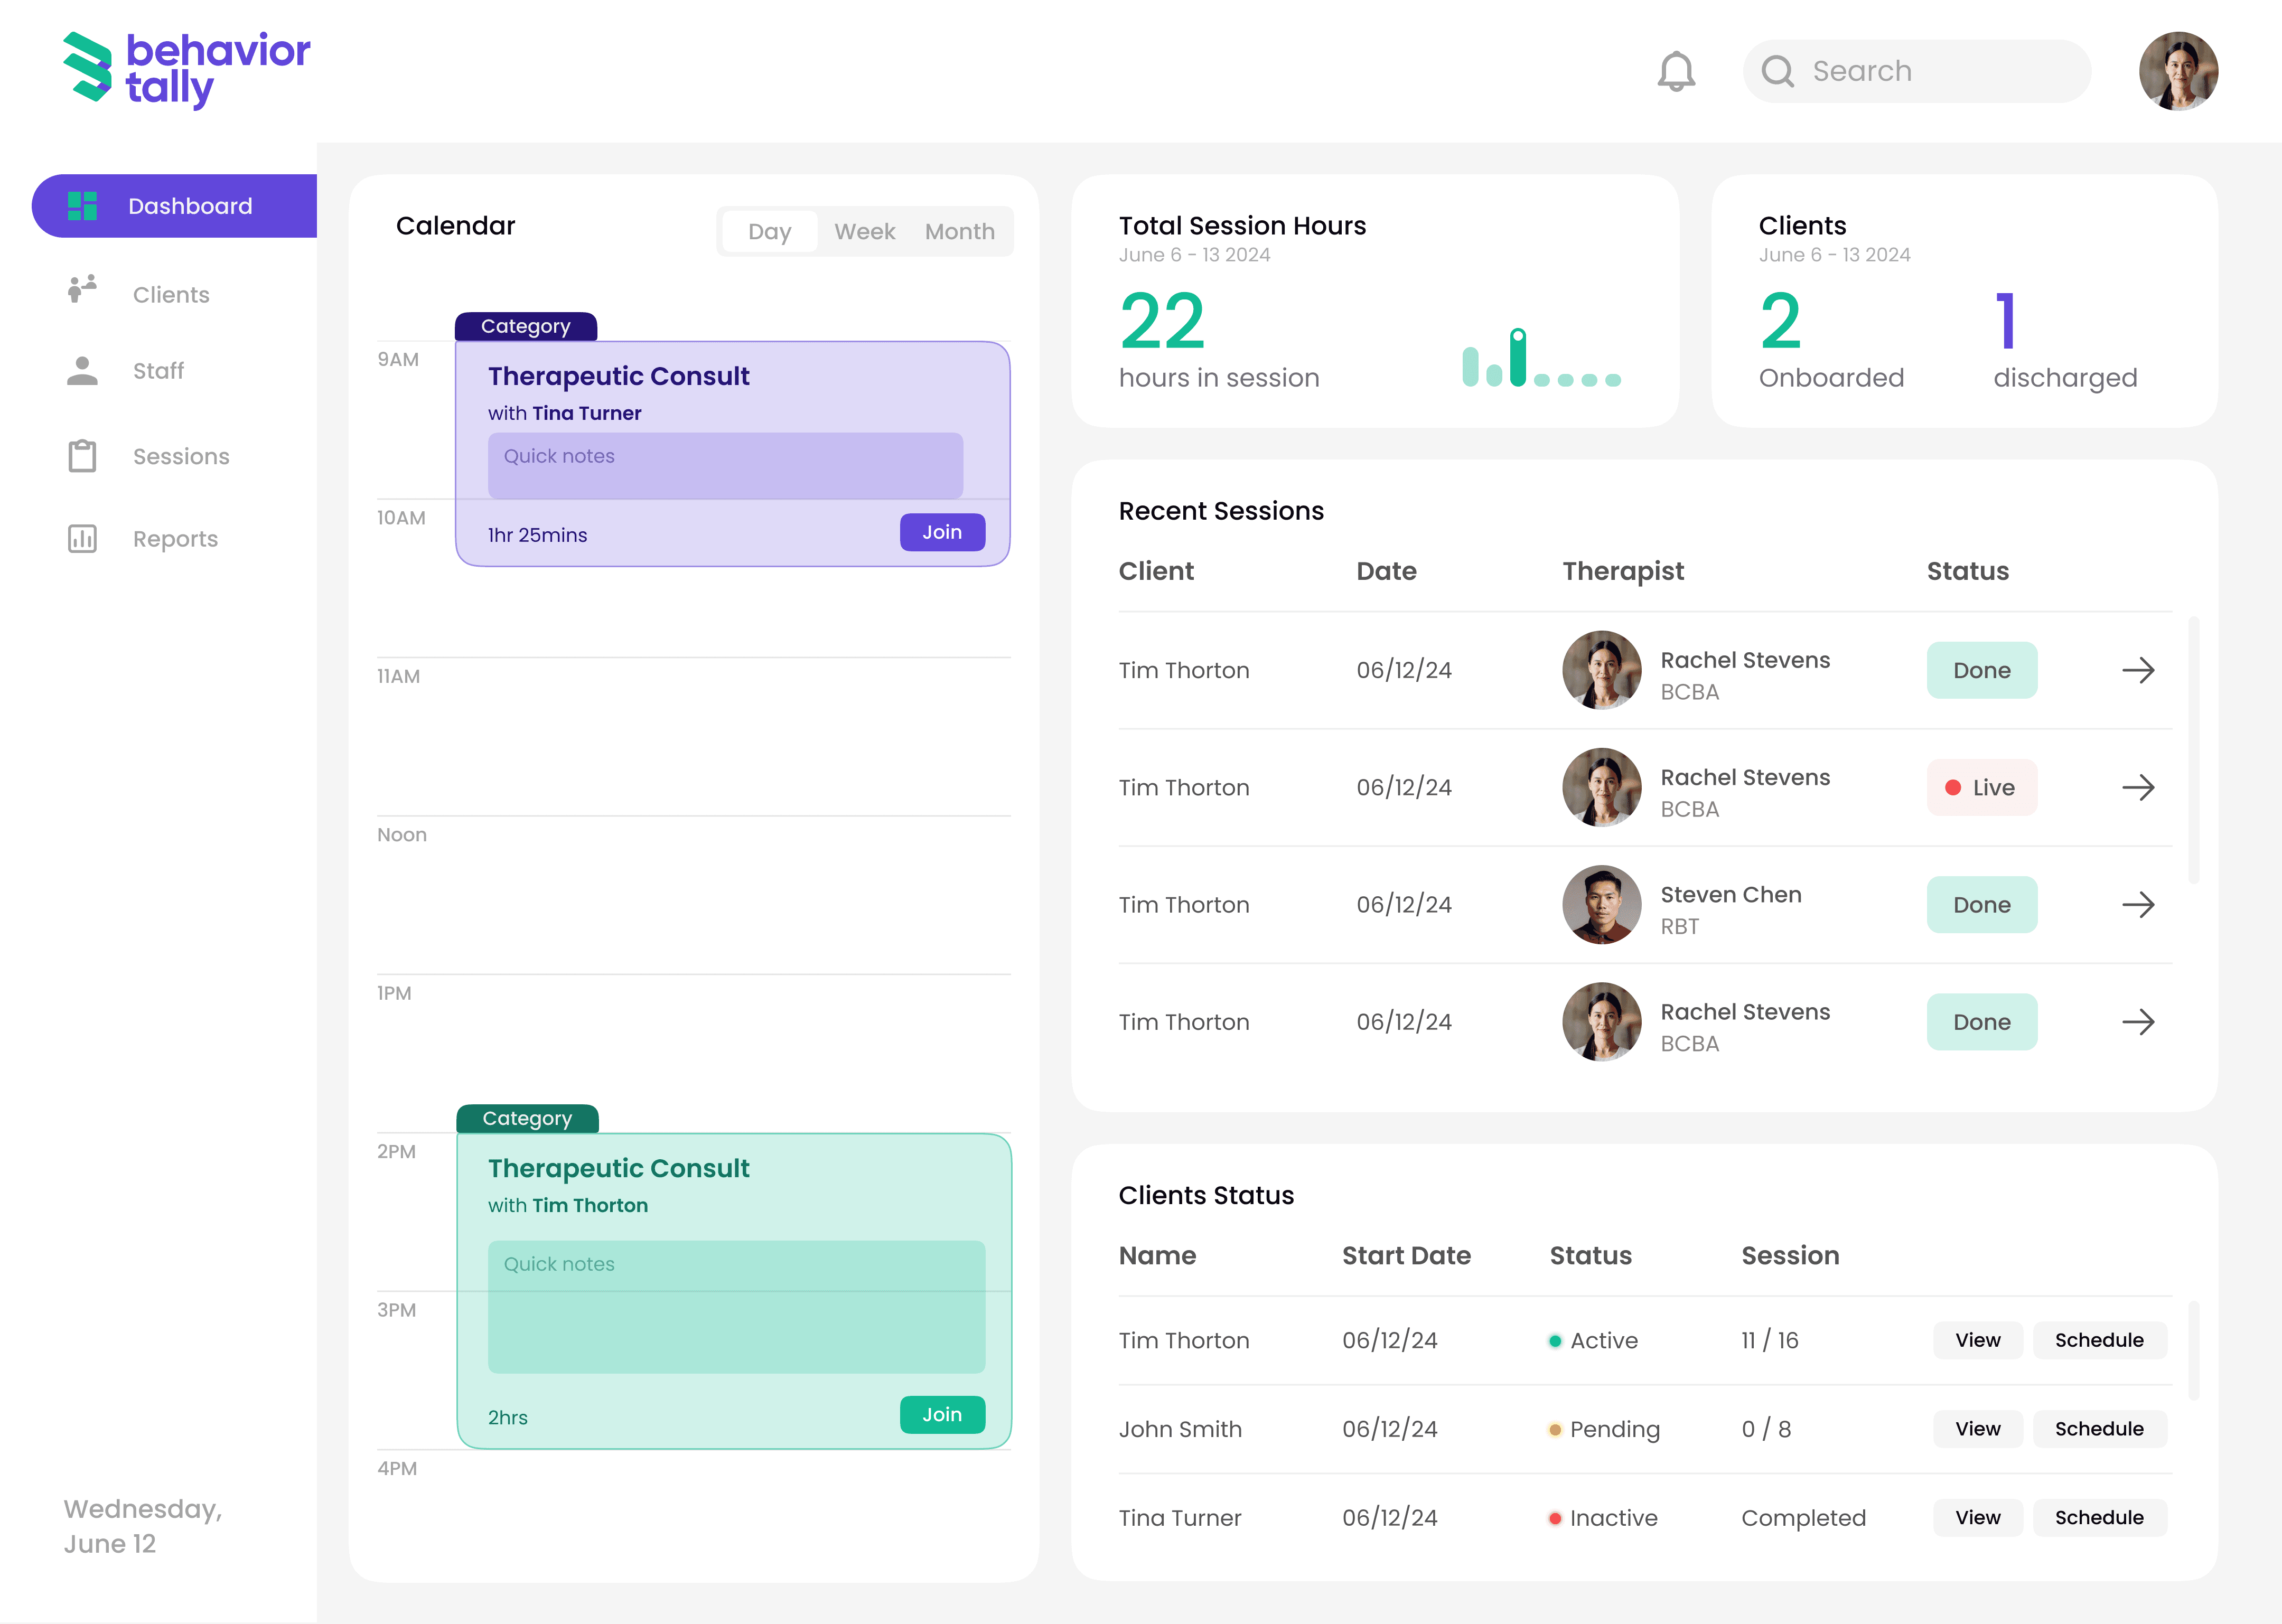Open the Live session row arrow
The width and height of the screenshot is (2282, 1624).
2138,788
